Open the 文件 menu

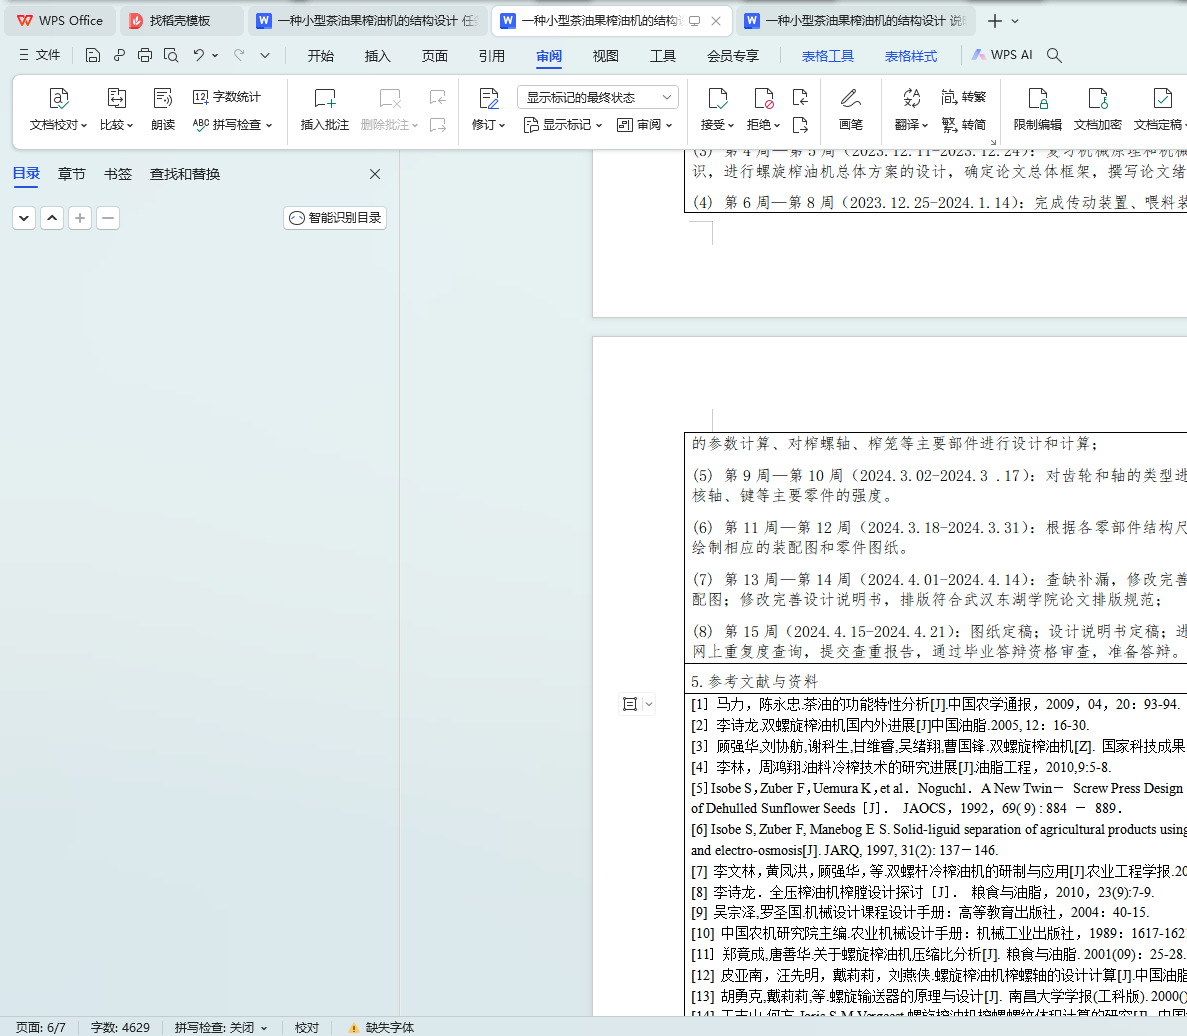click(39, 55)
